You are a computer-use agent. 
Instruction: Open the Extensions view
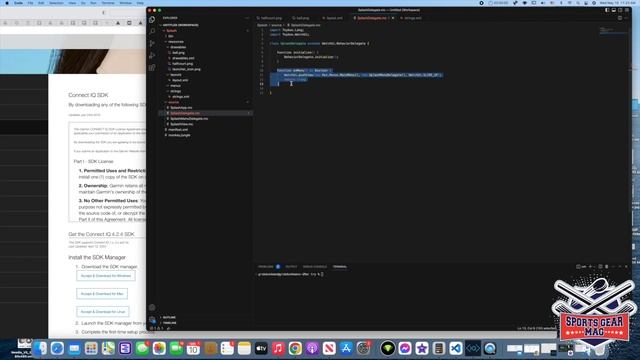pyautogui.click(x=152, y=67)
